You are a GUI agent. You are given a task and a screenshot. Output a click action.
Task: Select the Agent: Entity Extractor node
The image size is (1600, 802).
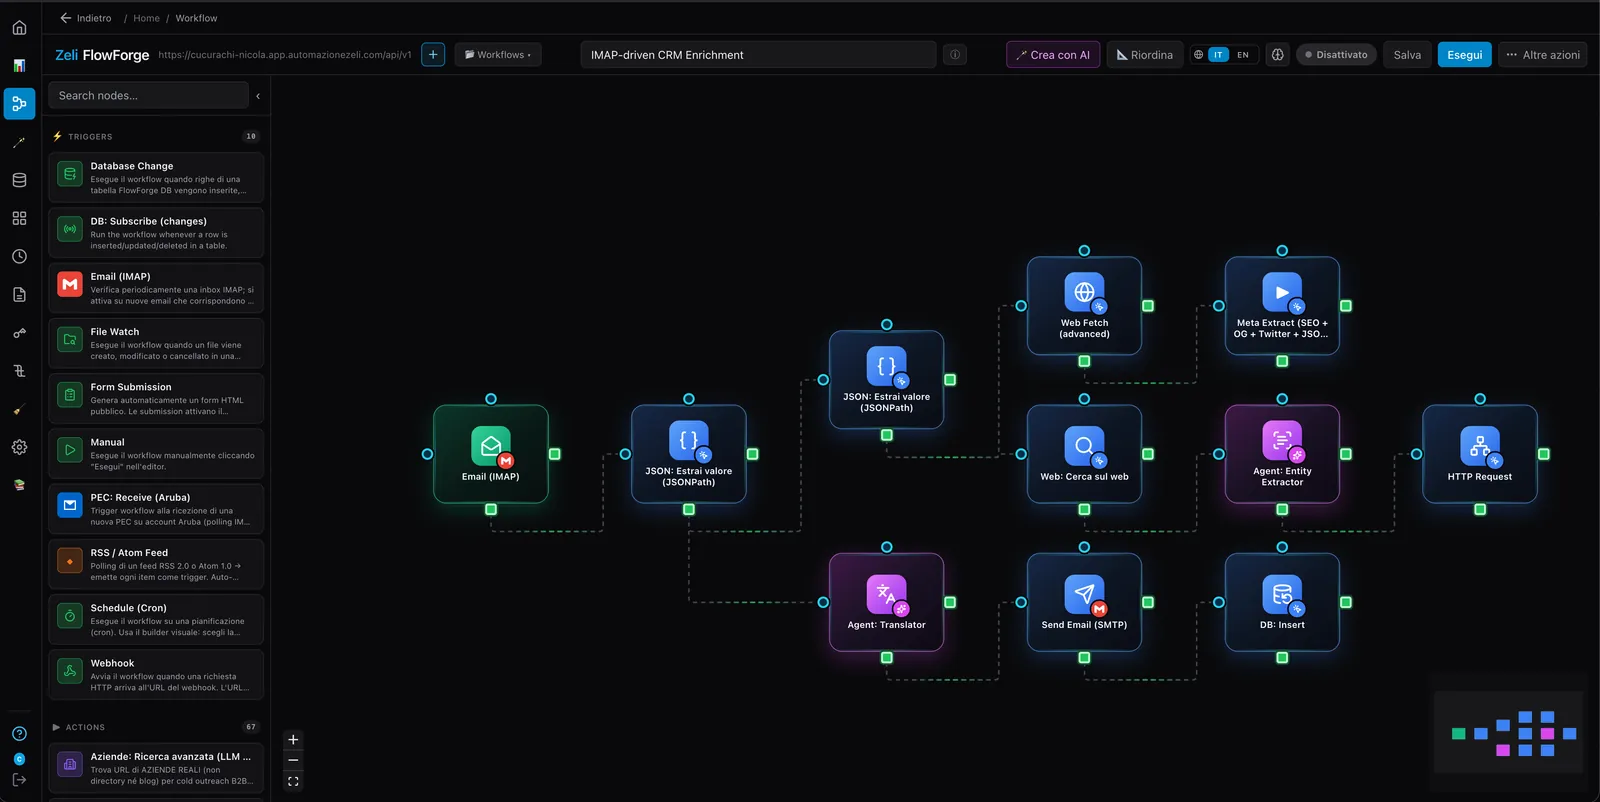click(1282, 454)
